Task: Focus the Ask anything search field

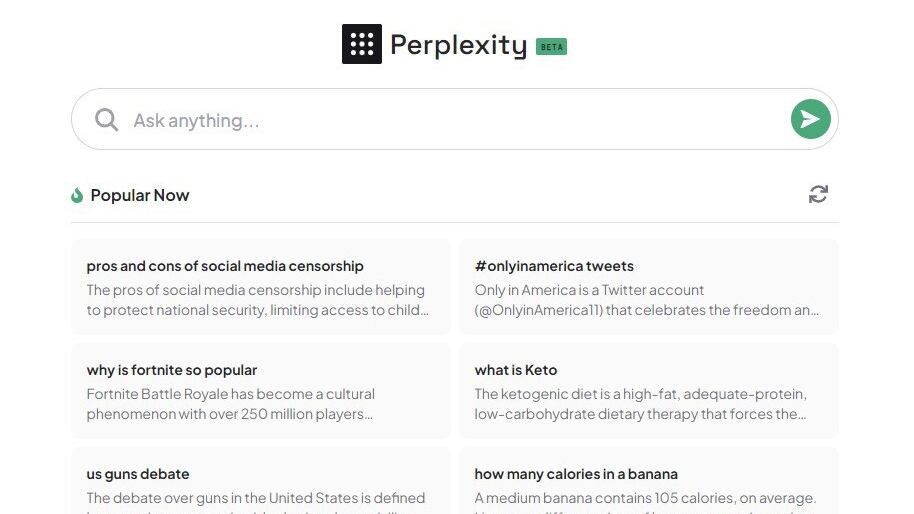Action: coord(450,120)
